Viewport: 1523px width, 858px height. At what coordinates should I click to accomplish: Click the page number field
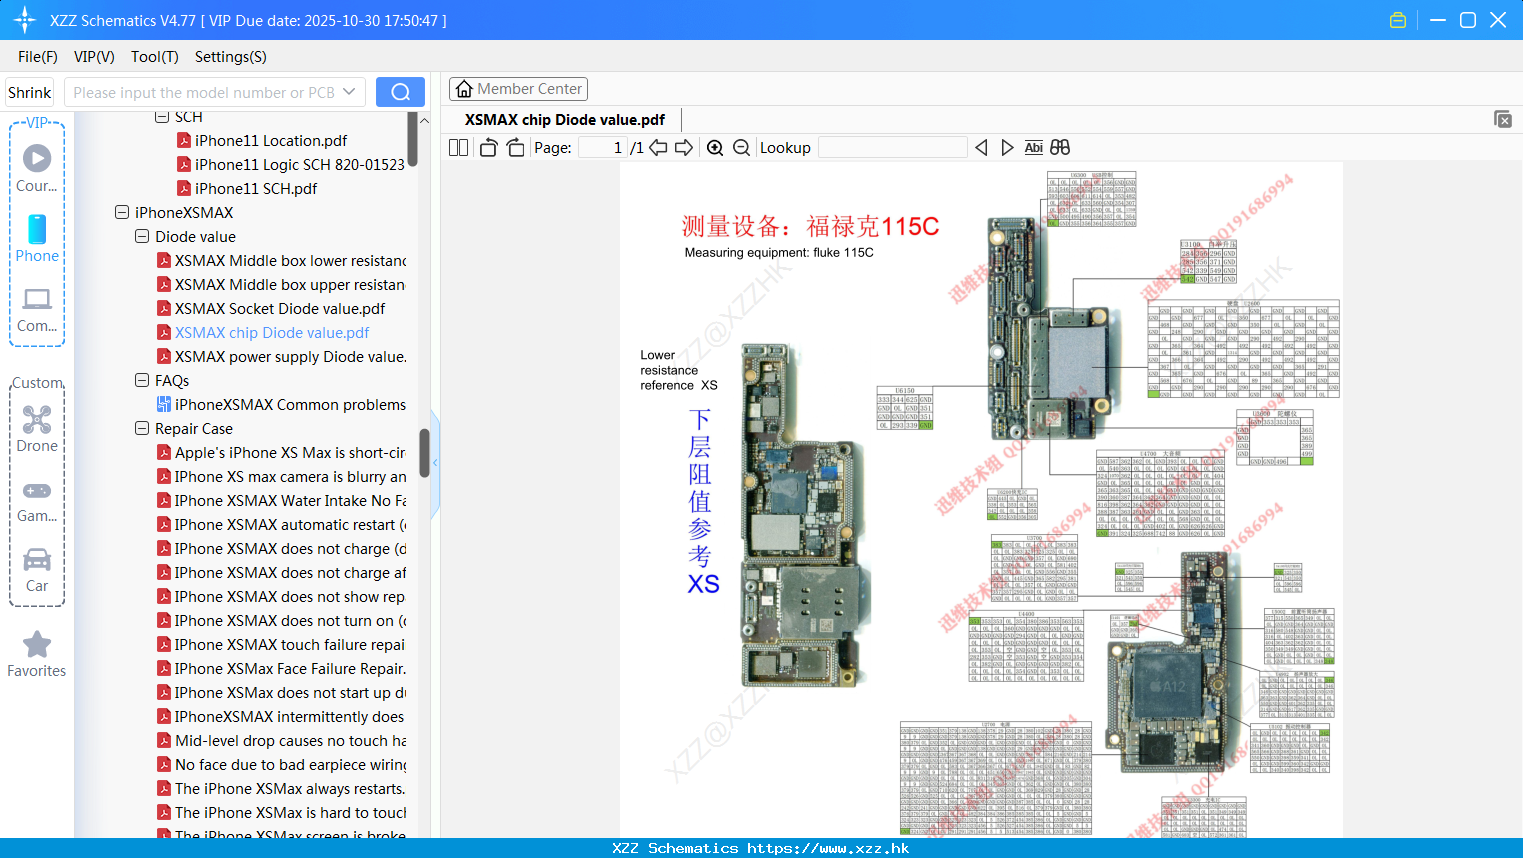(x=603, y=148)
